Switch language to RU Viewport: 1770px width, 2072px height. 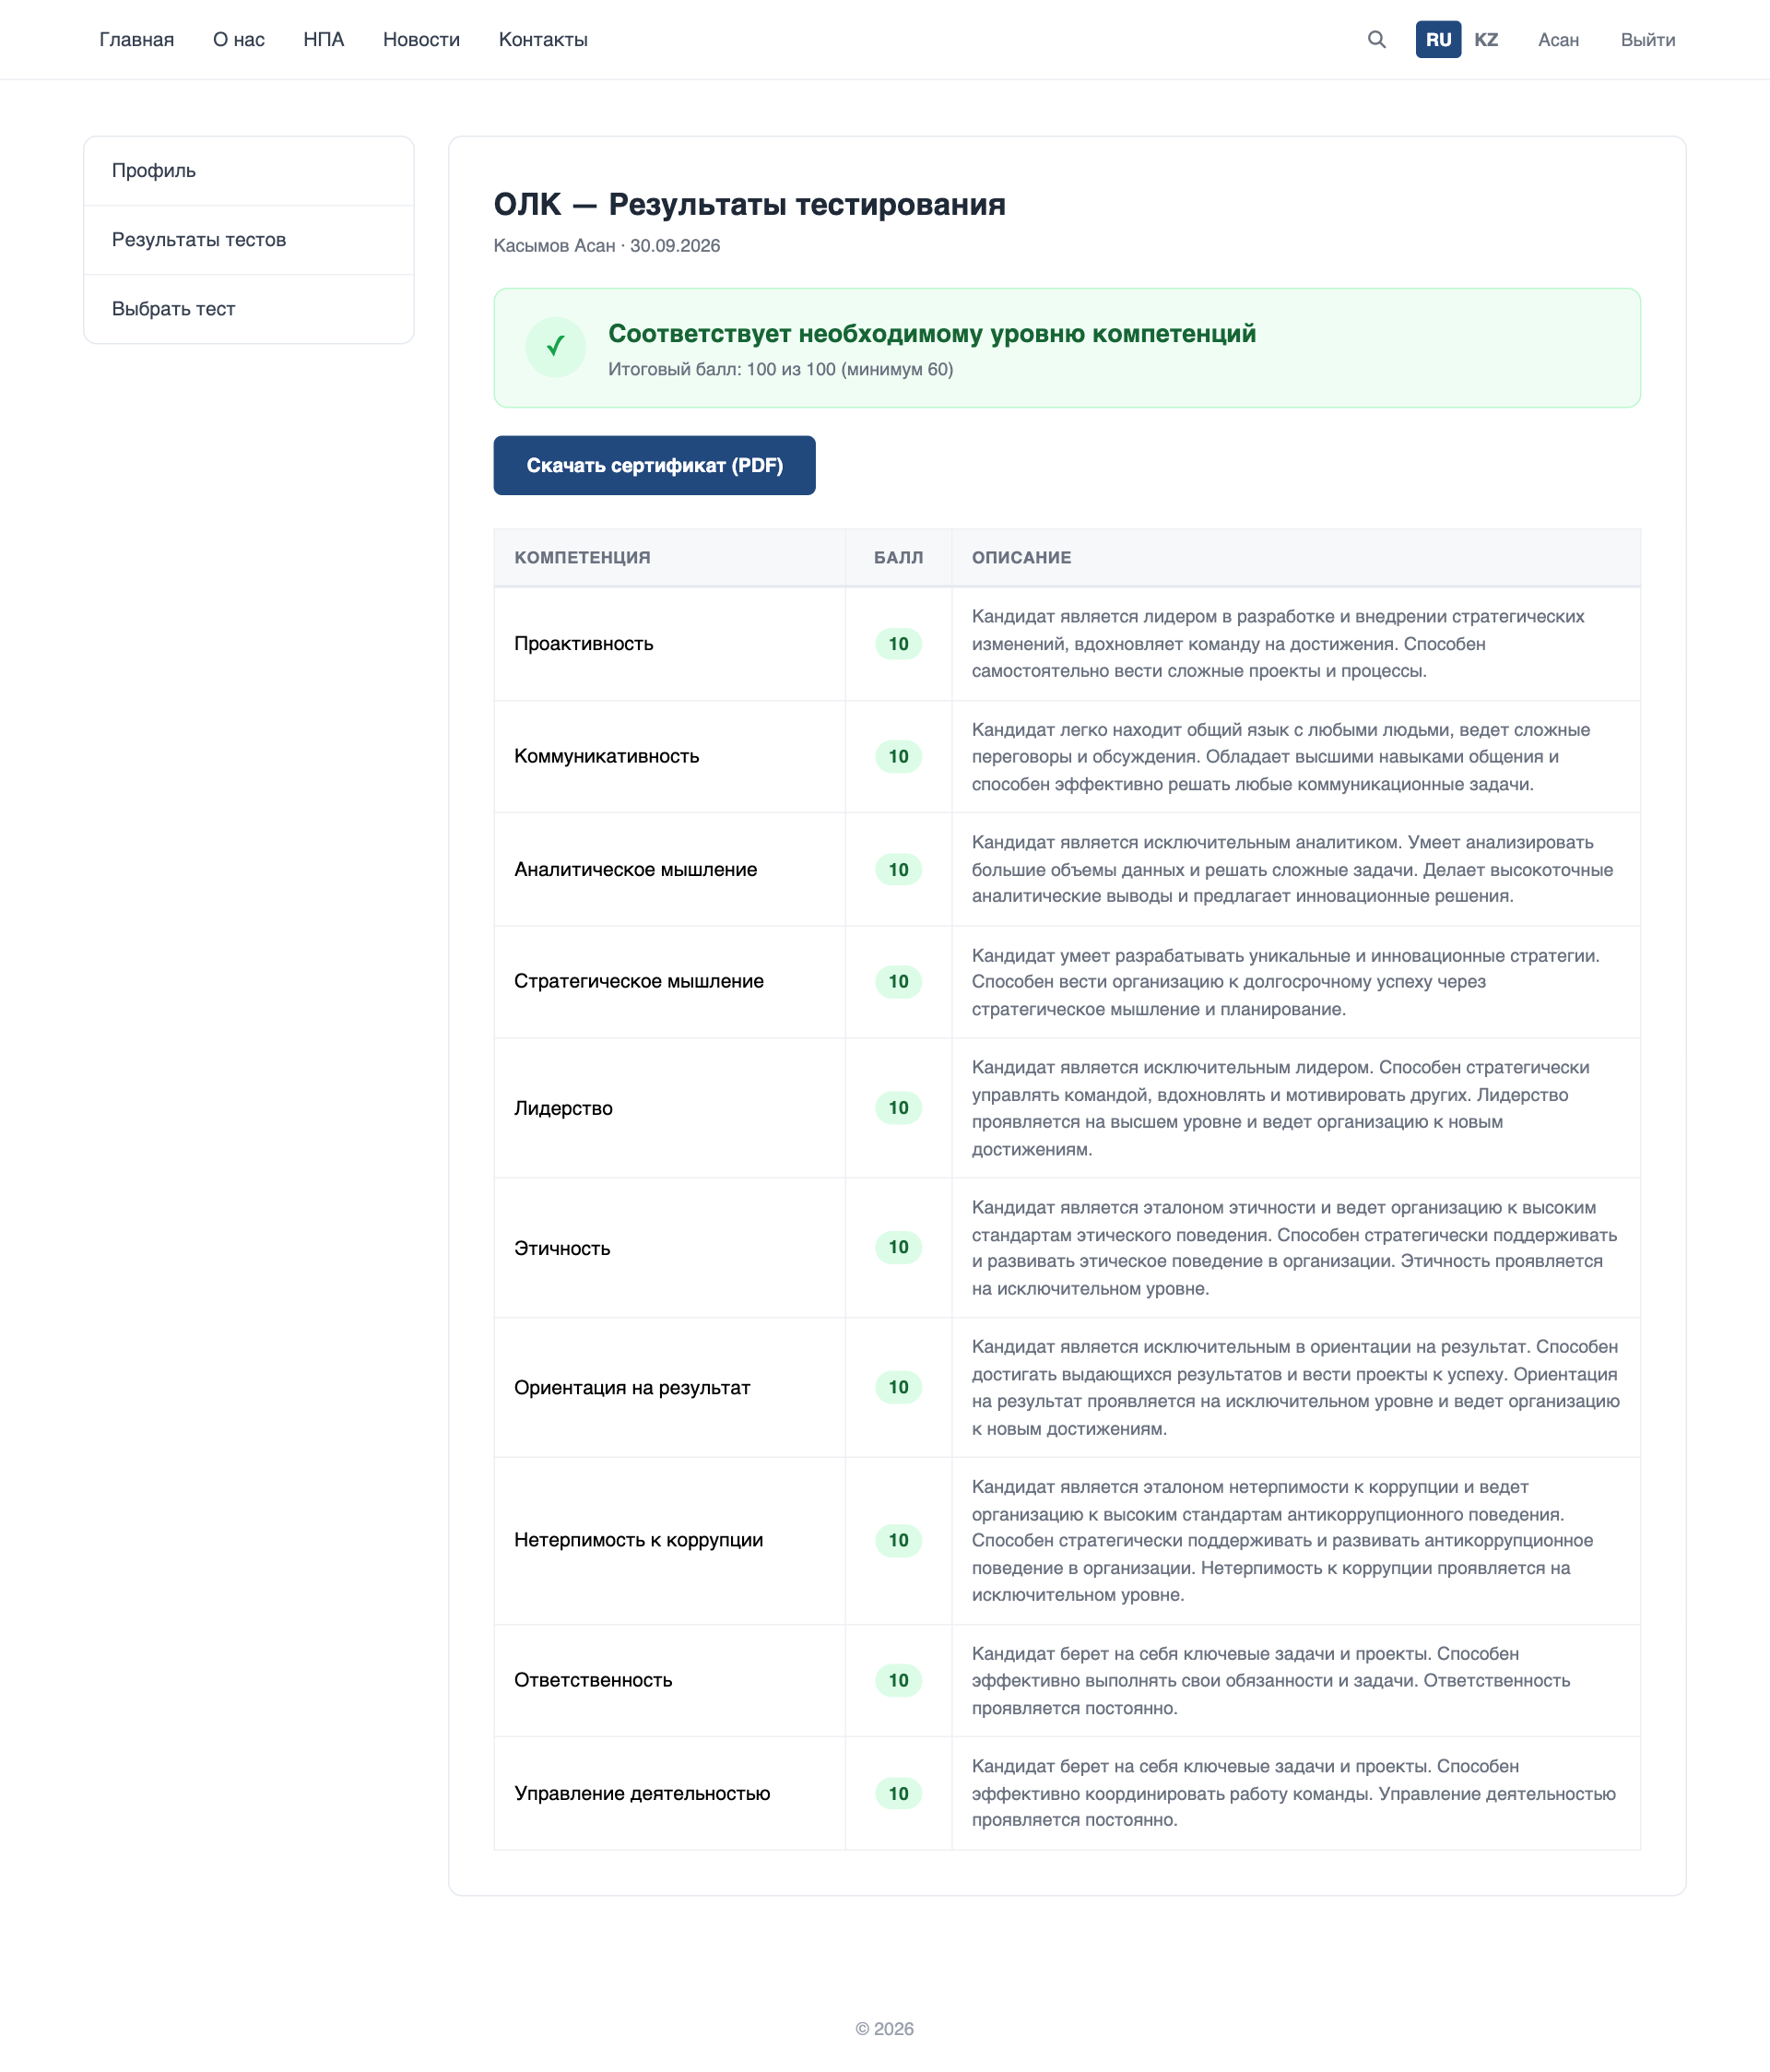[1438, 39]
